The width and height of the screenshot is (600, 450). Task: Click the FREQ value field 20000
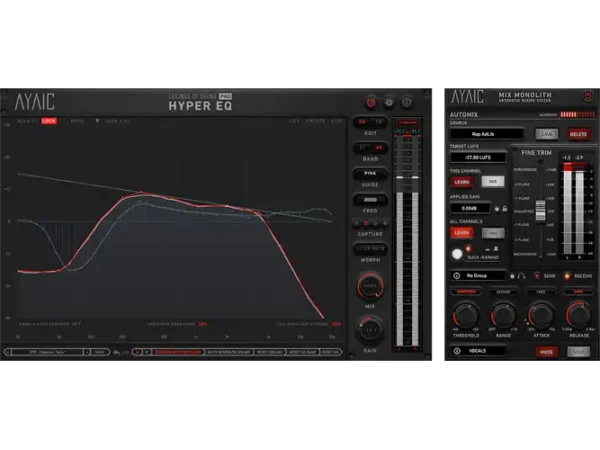tap(370, 200)
